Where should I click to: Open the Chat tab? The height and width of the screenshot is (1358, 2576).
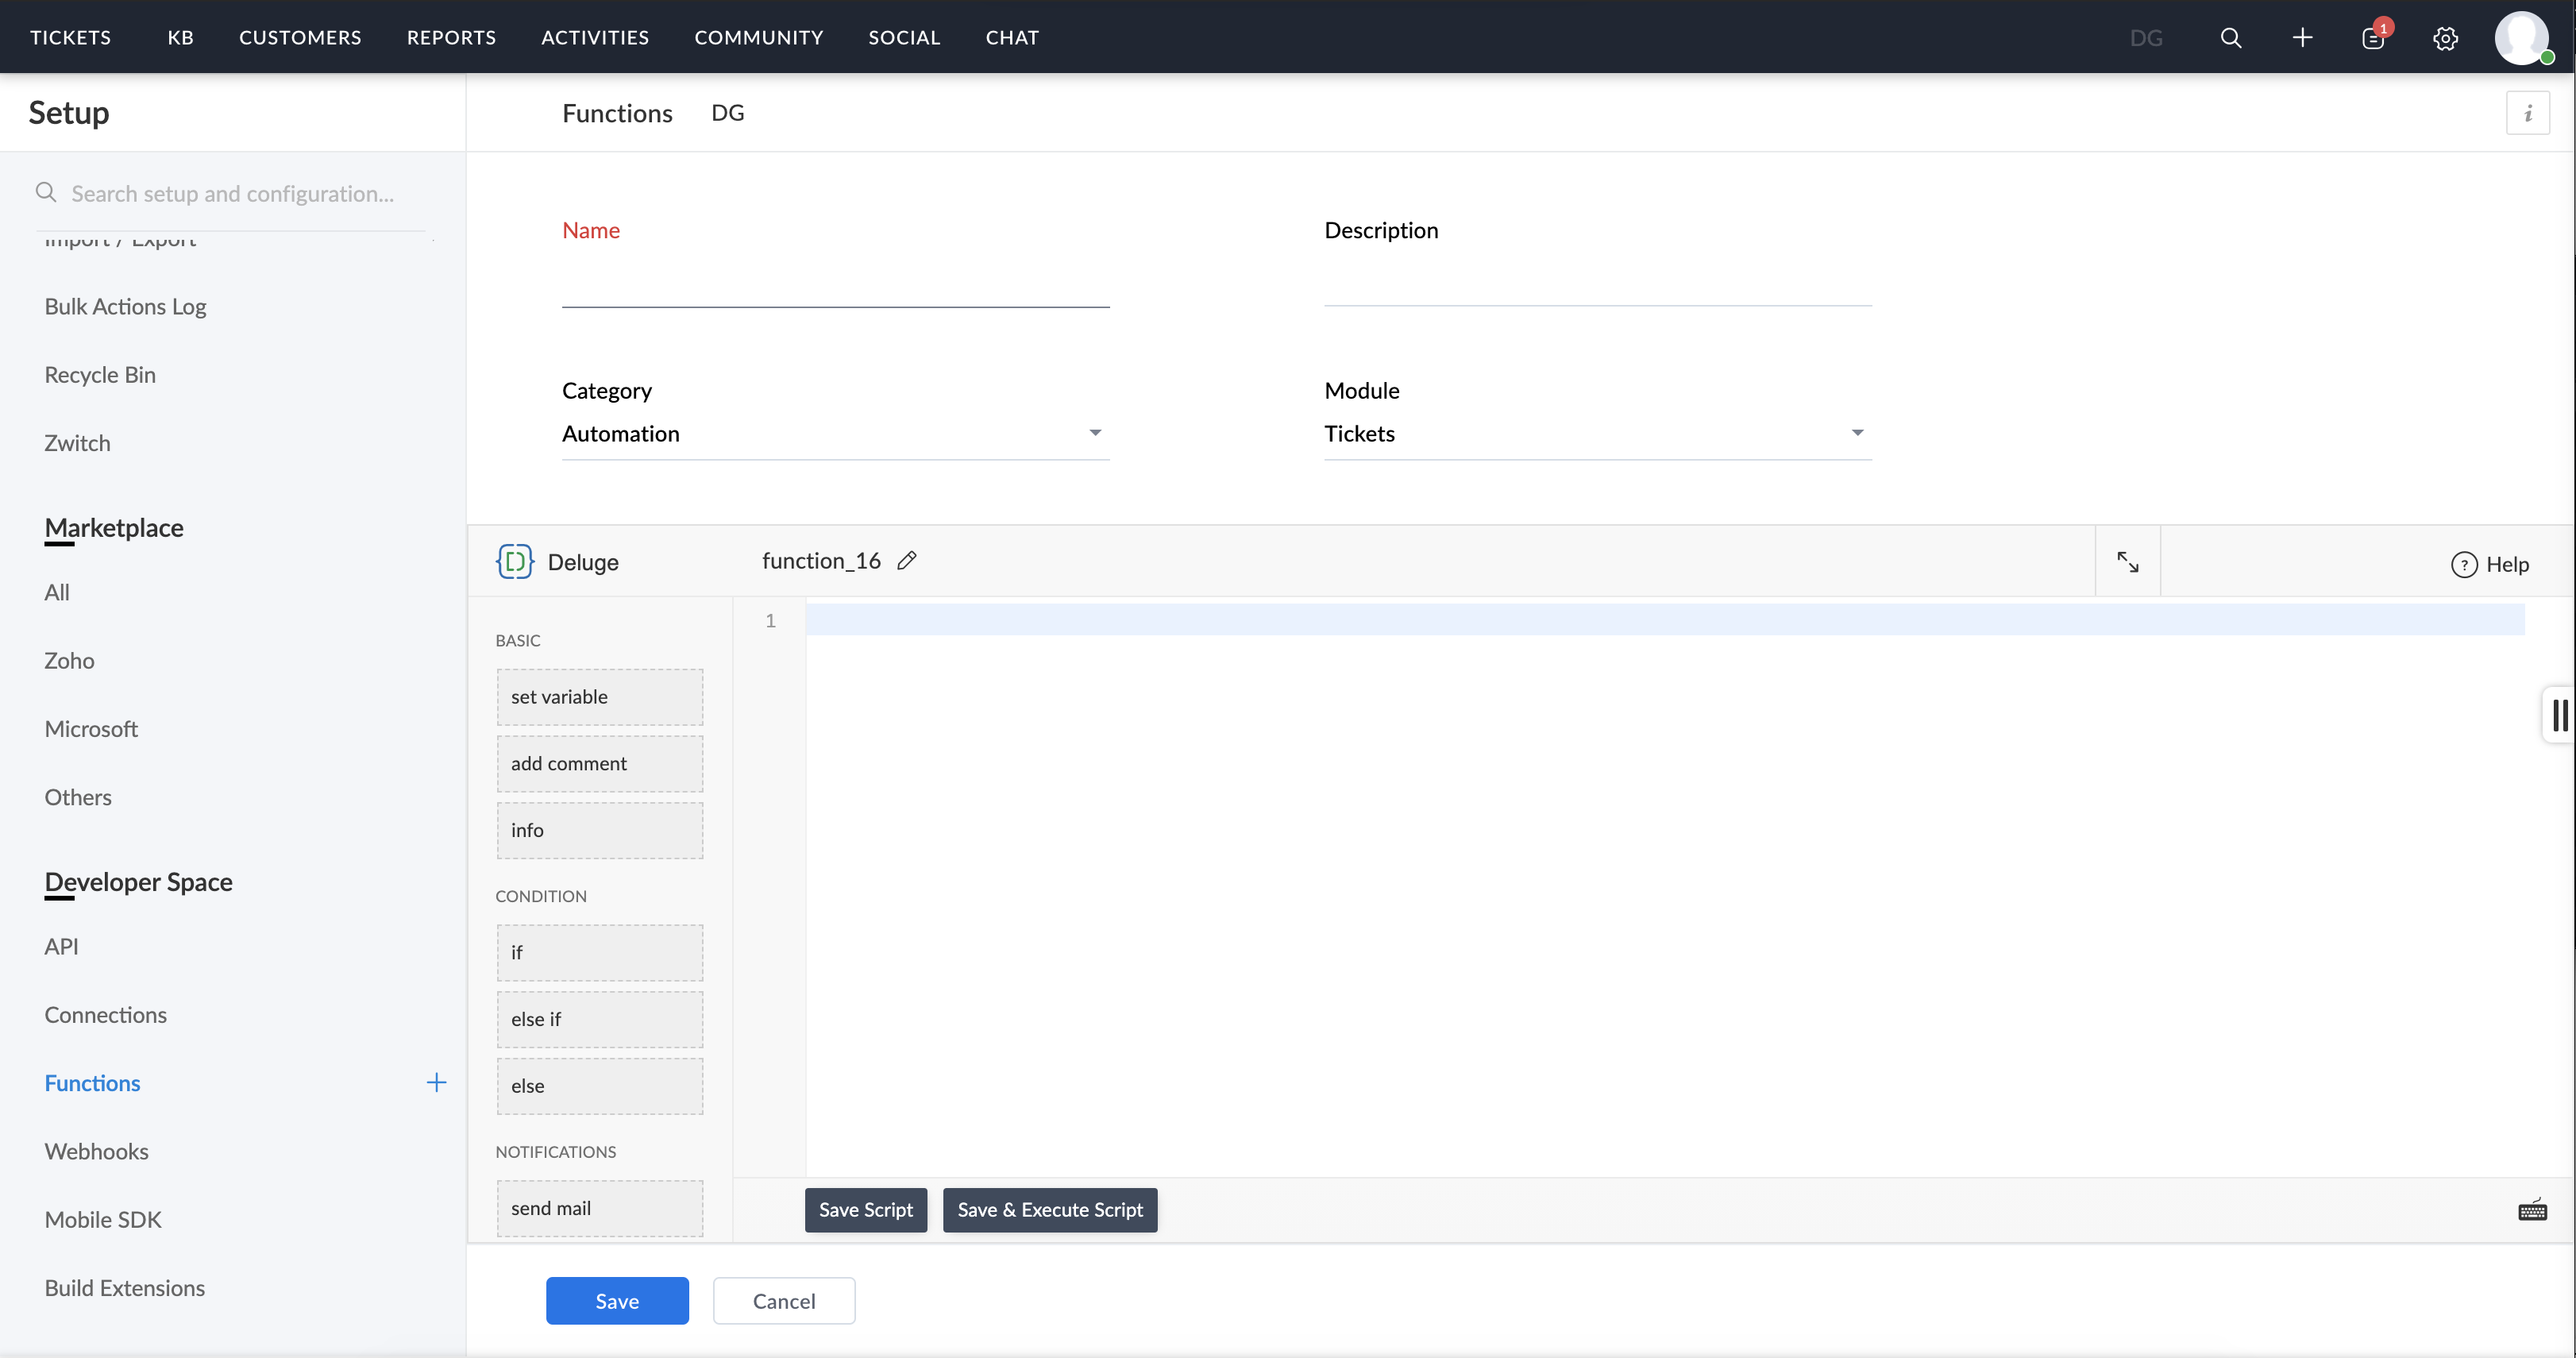click(x=1012, y=37)
